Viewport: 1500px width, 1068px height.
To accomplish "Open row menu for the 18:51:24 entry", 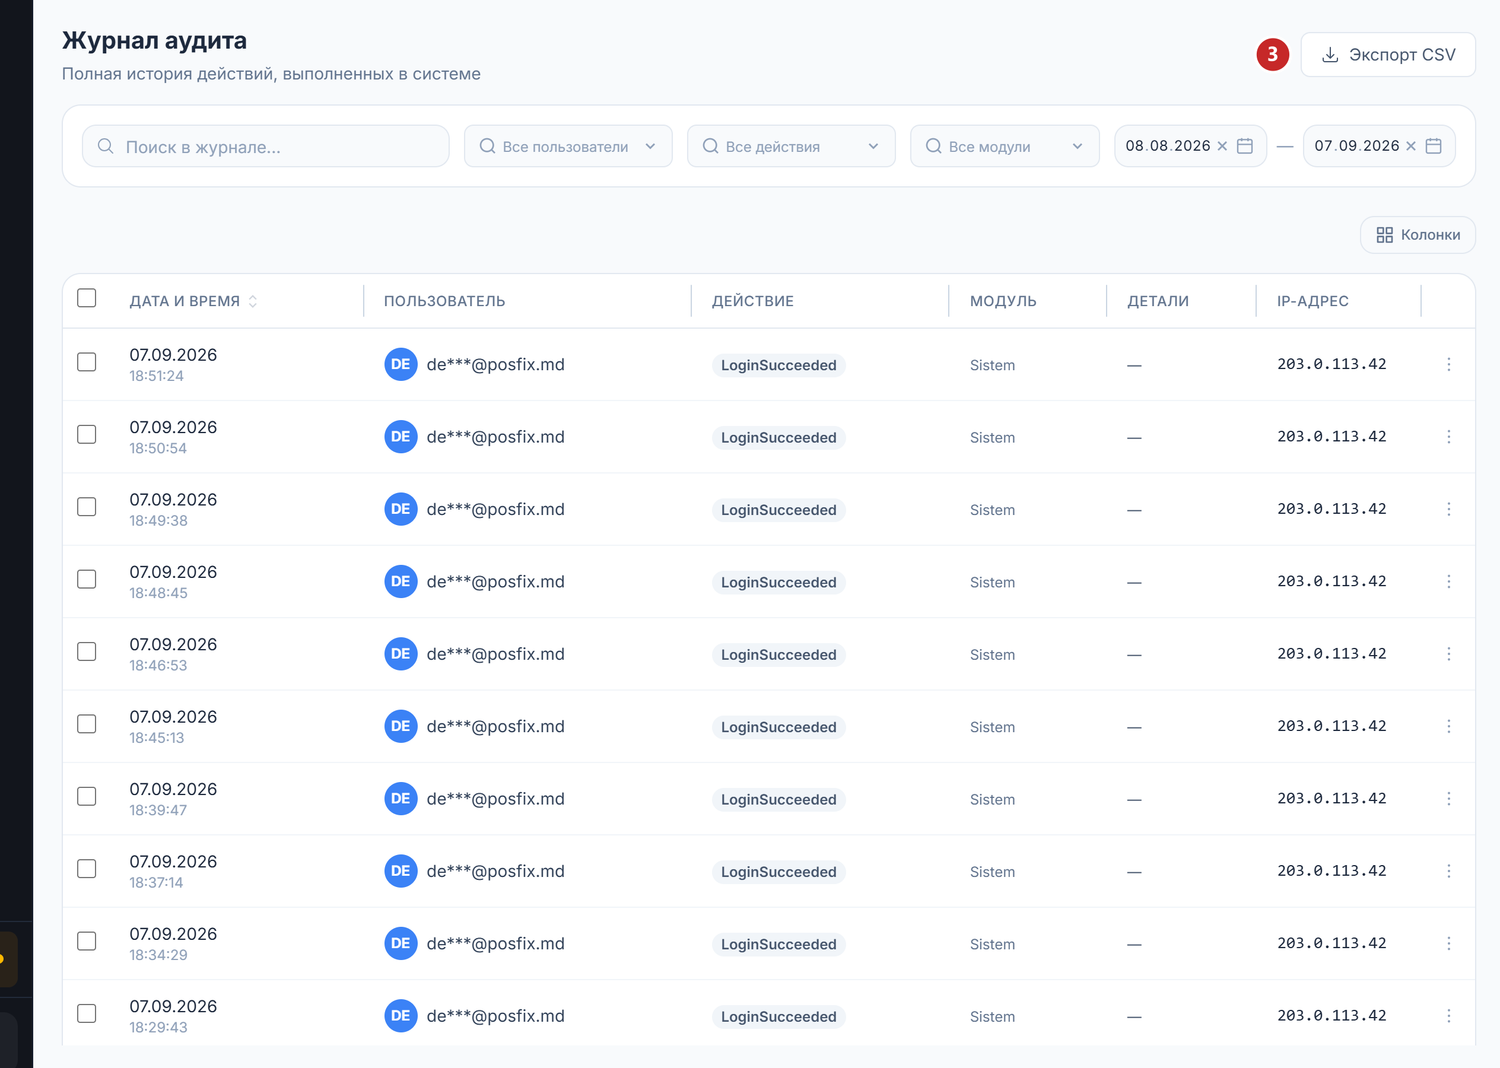I will [x=1448, y=365].
